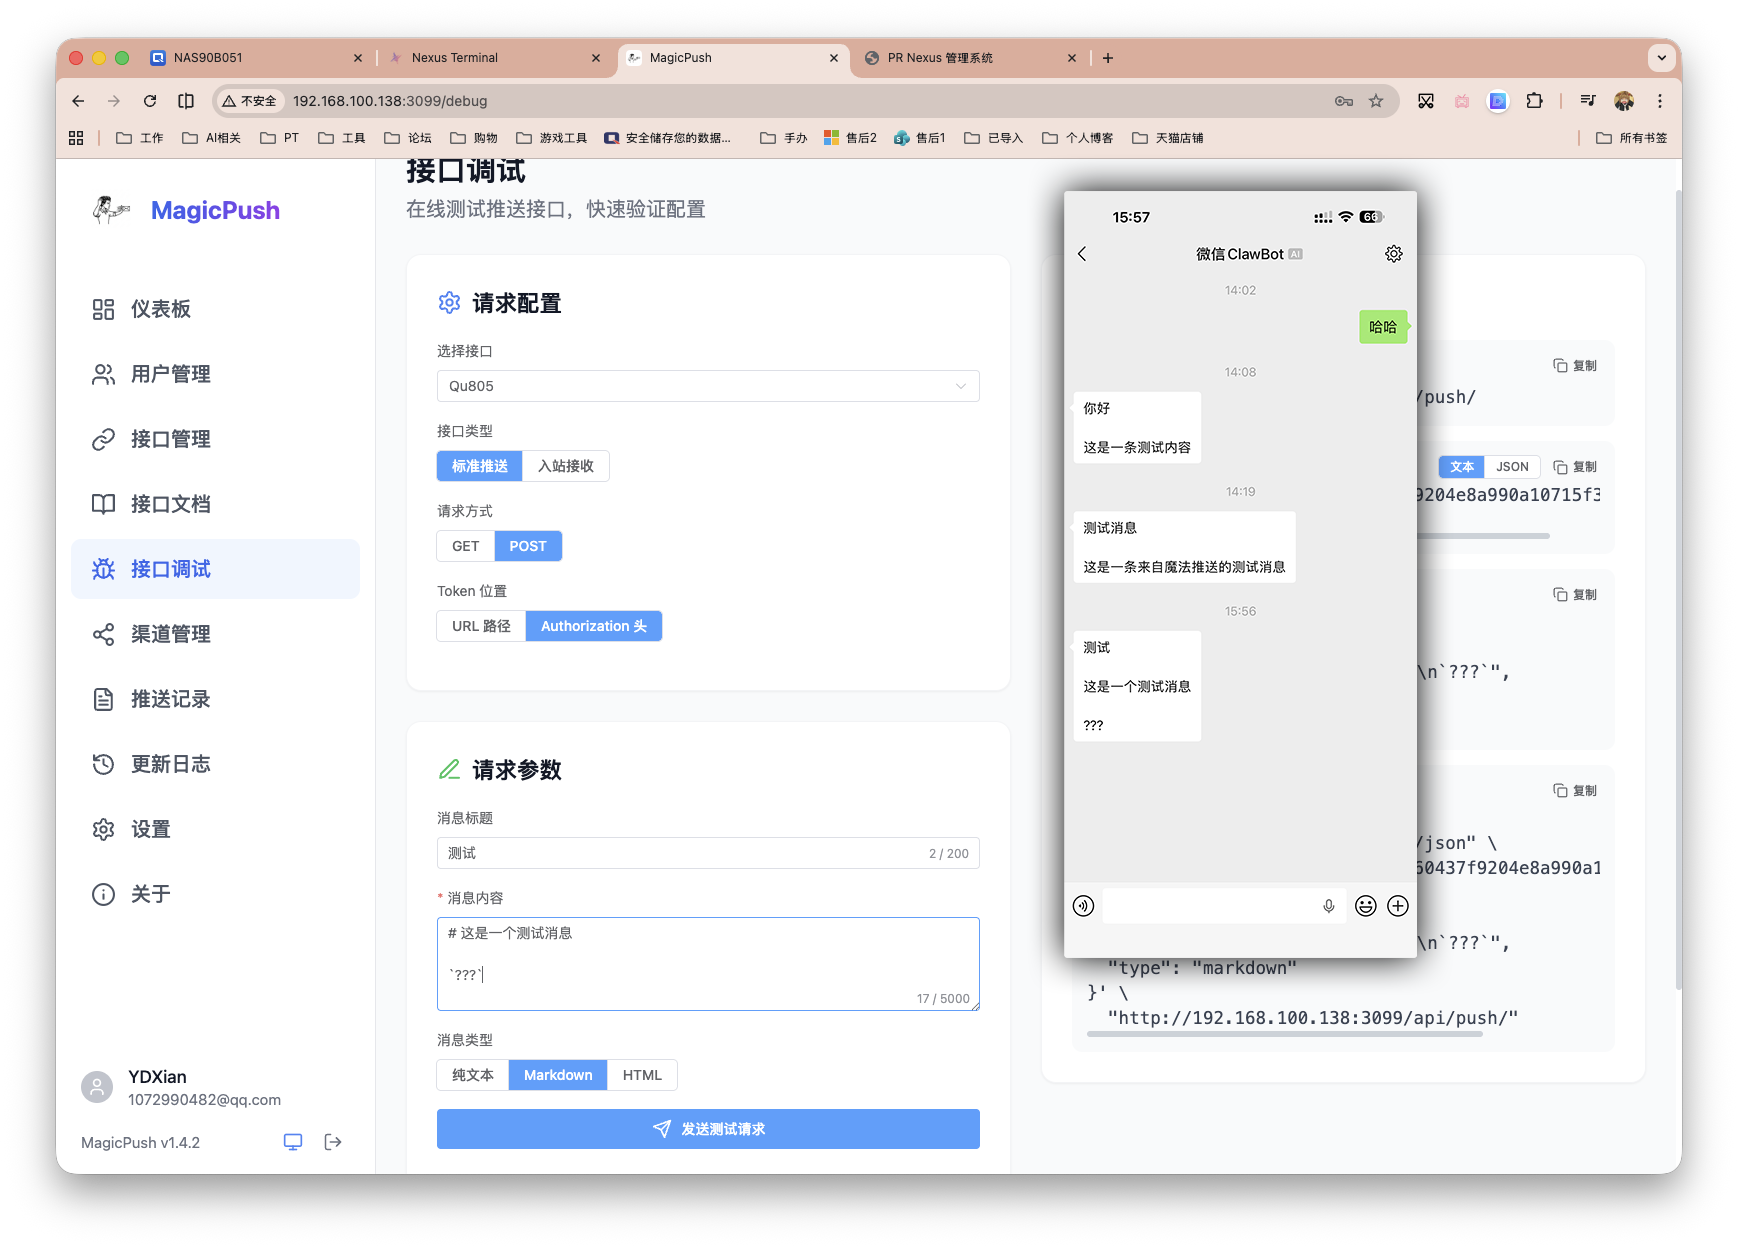
Task: Switch interface type to 入站接收
Action: pos(566,466)
